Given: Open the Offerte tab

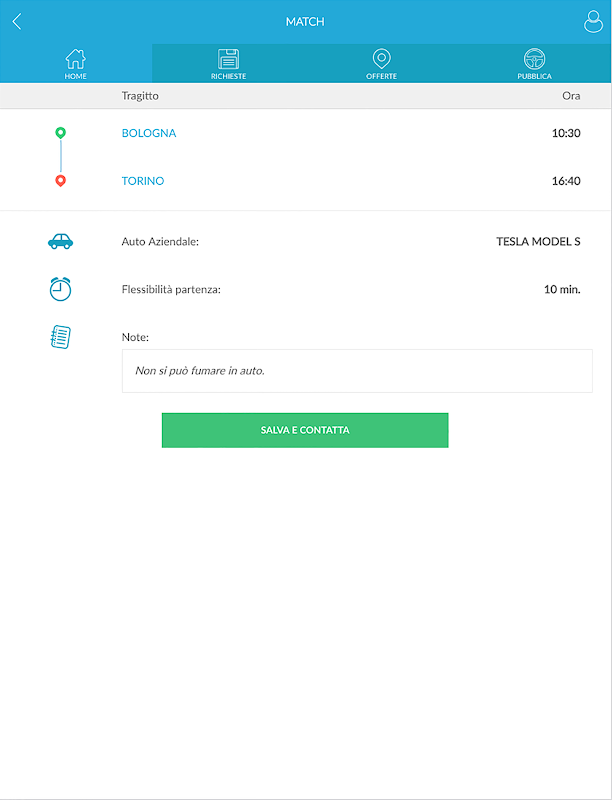Looking at the screenshot, I should coord(381,64).
